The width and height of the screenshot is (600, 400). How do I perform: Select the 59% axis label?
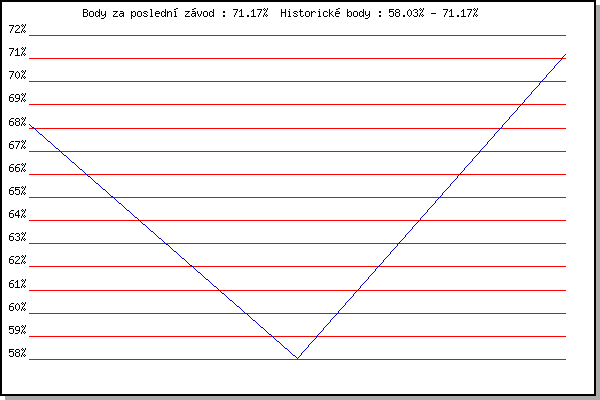click(17, 330)
